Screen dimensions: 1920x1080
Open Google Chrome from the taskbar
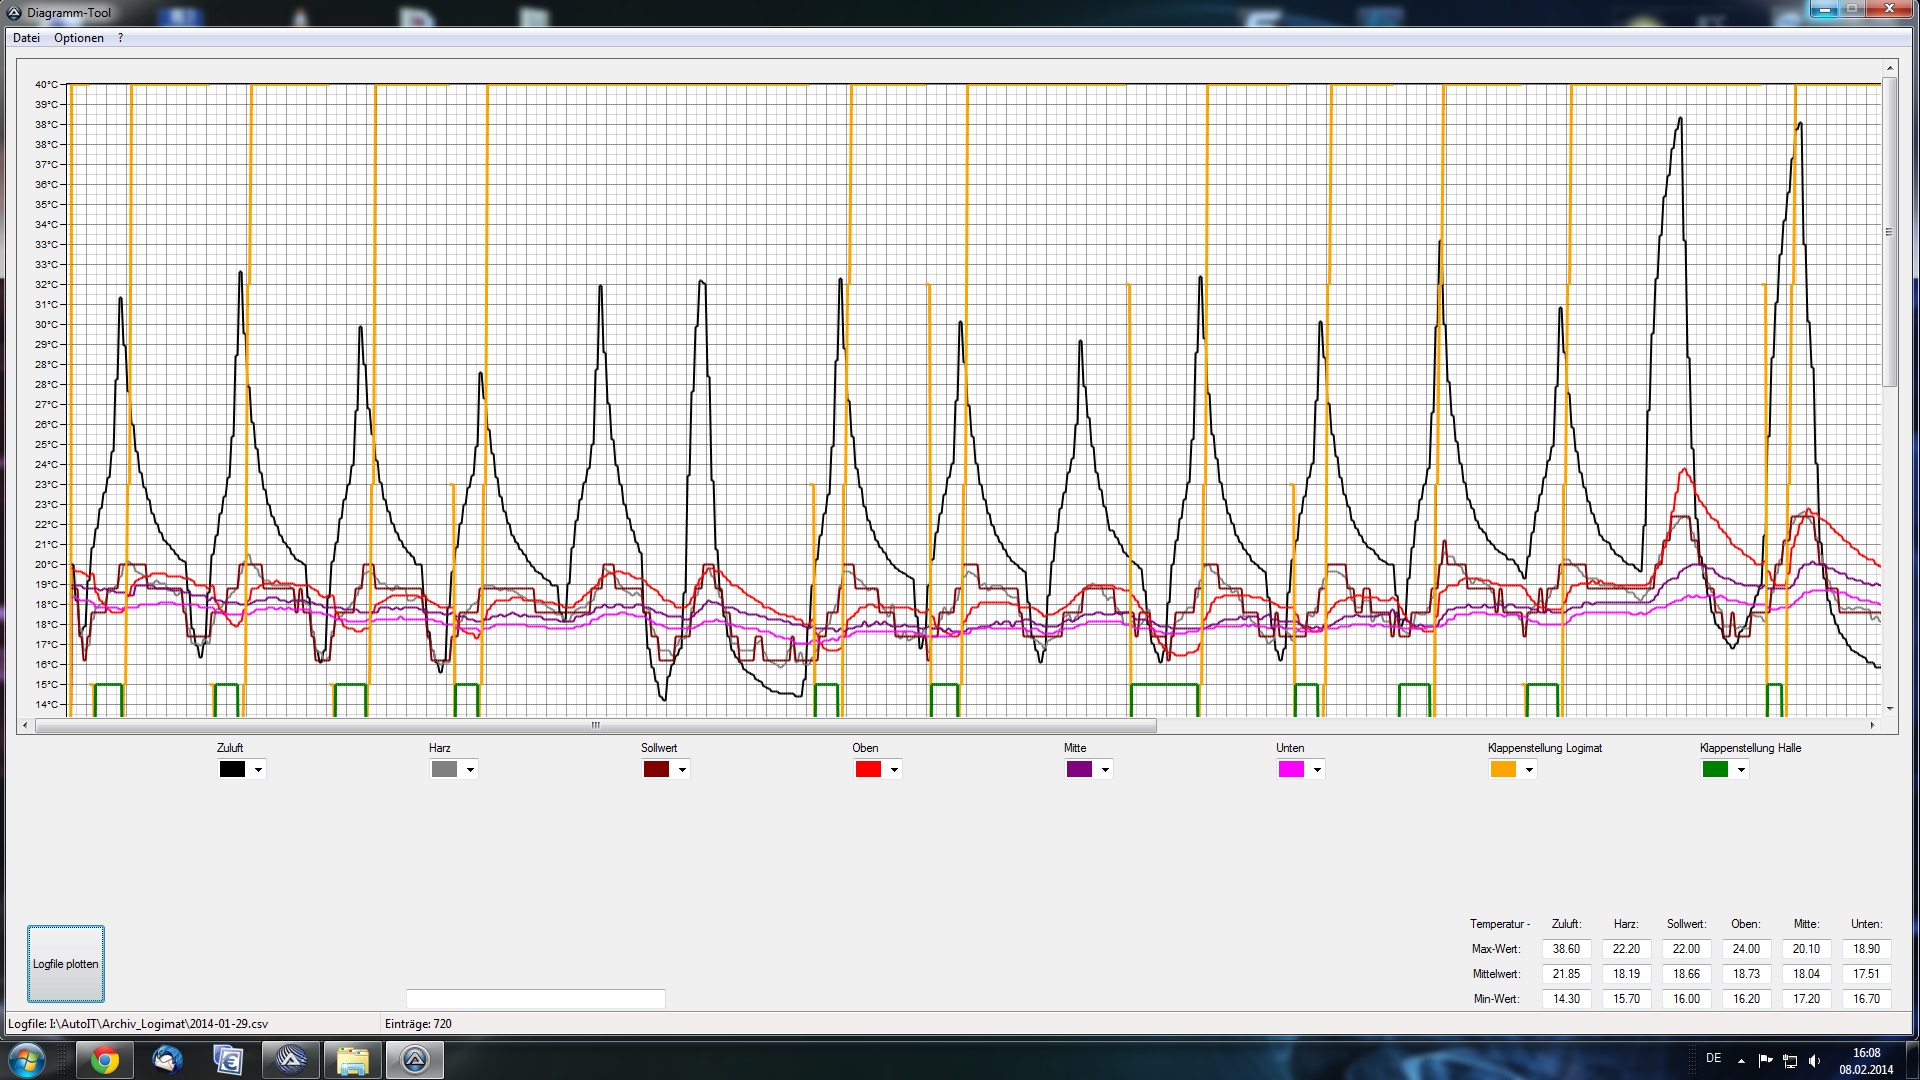104,1060
